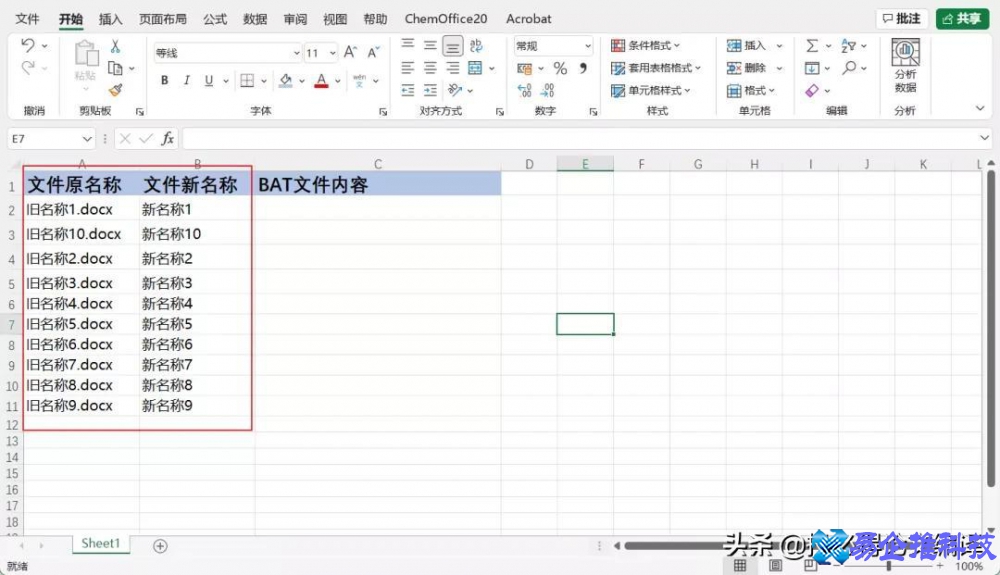This screenshot has width=1000, height=575.
Task: Click the Copy icon
Action: 115,68
